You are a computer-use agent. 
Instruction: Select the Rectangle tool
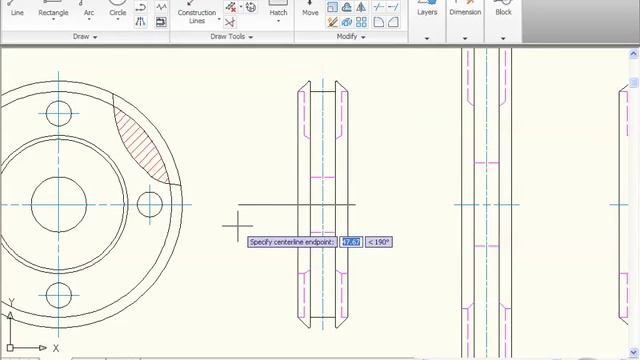[53, 9]
